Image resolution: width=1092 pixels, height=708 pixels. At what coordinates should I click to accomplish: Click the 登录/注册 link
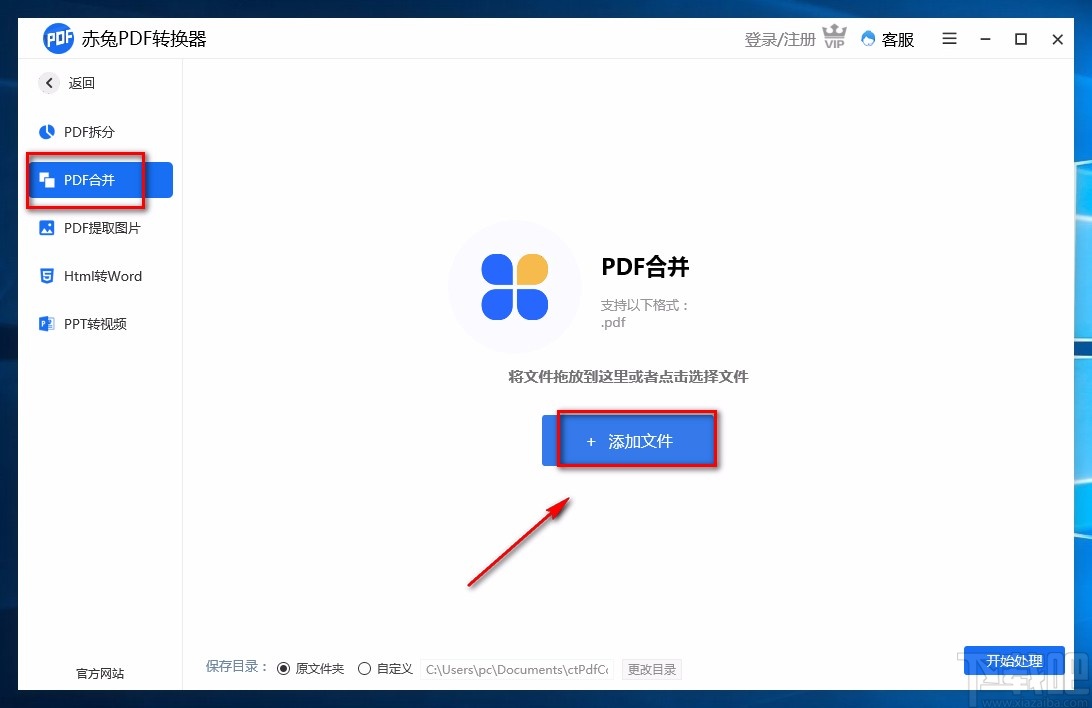(779, 38)
